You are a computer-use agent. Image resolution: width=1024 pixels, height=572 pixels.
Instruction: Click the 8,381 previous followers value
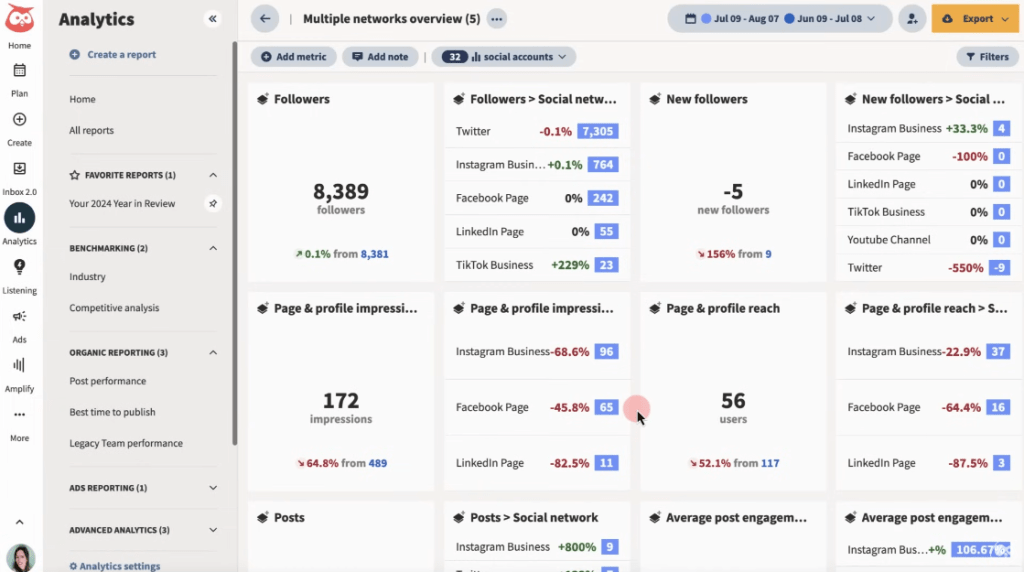click(x=374, y=254)
